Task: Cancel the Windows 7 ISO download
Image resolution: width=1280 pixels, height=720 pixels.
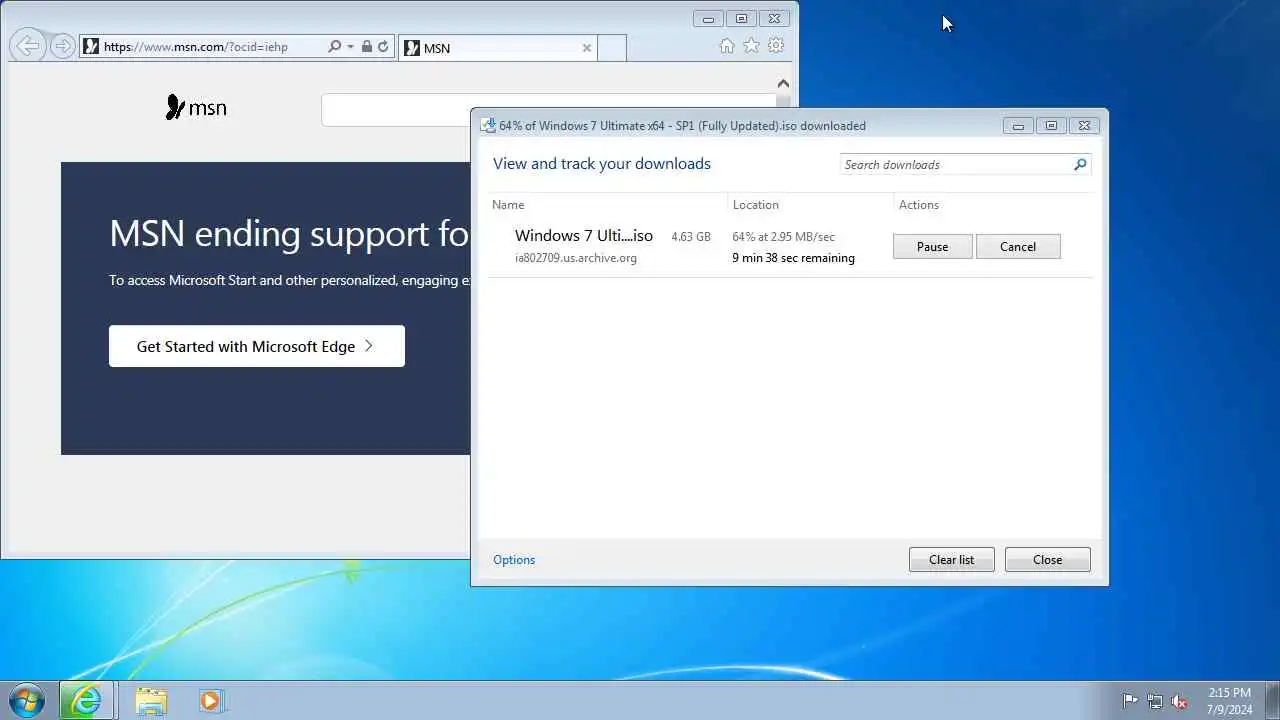Action: pos(1018,247)
